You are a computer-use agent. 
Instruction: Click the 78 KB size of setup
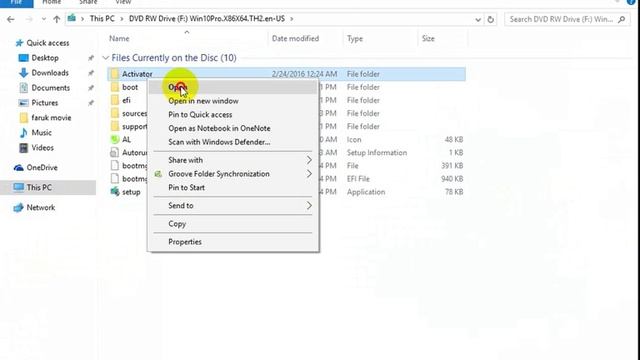tap(454, 192)
